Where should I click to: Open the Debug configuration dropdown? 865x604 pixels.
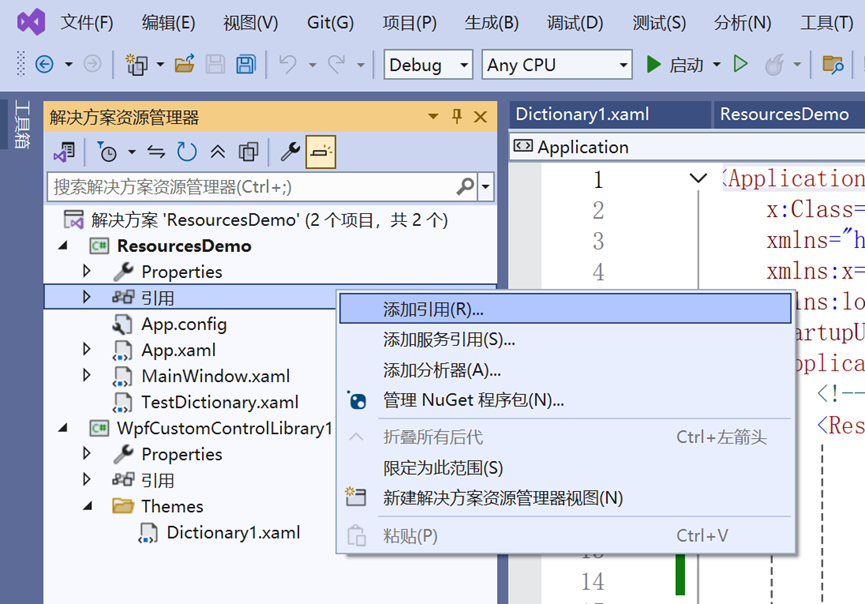[428, 65]
